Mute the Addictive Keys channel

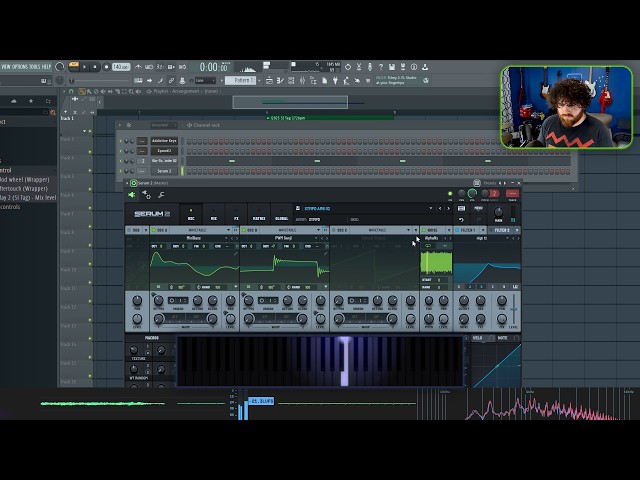[121, 141]
